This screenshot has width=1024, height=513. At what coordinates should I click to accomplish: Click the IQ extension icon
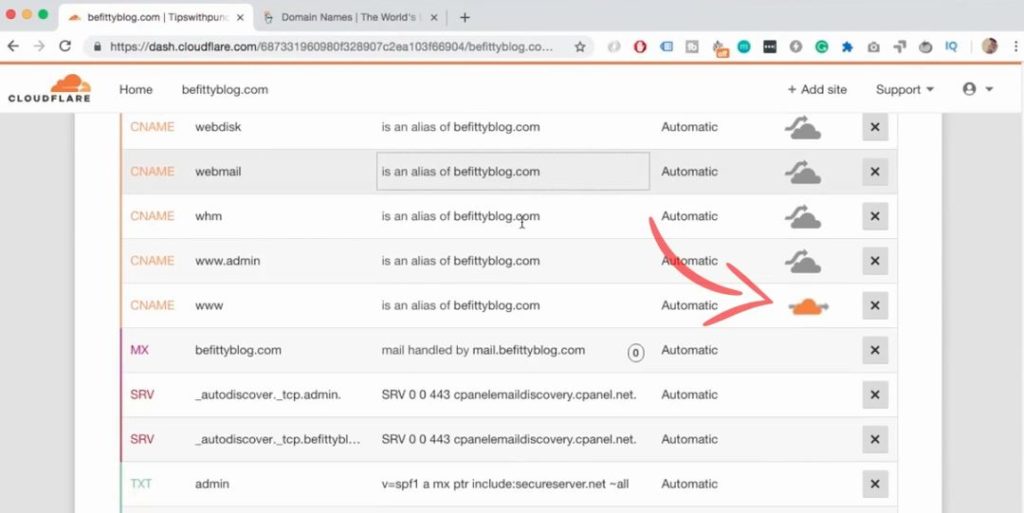tap(951, 47)
